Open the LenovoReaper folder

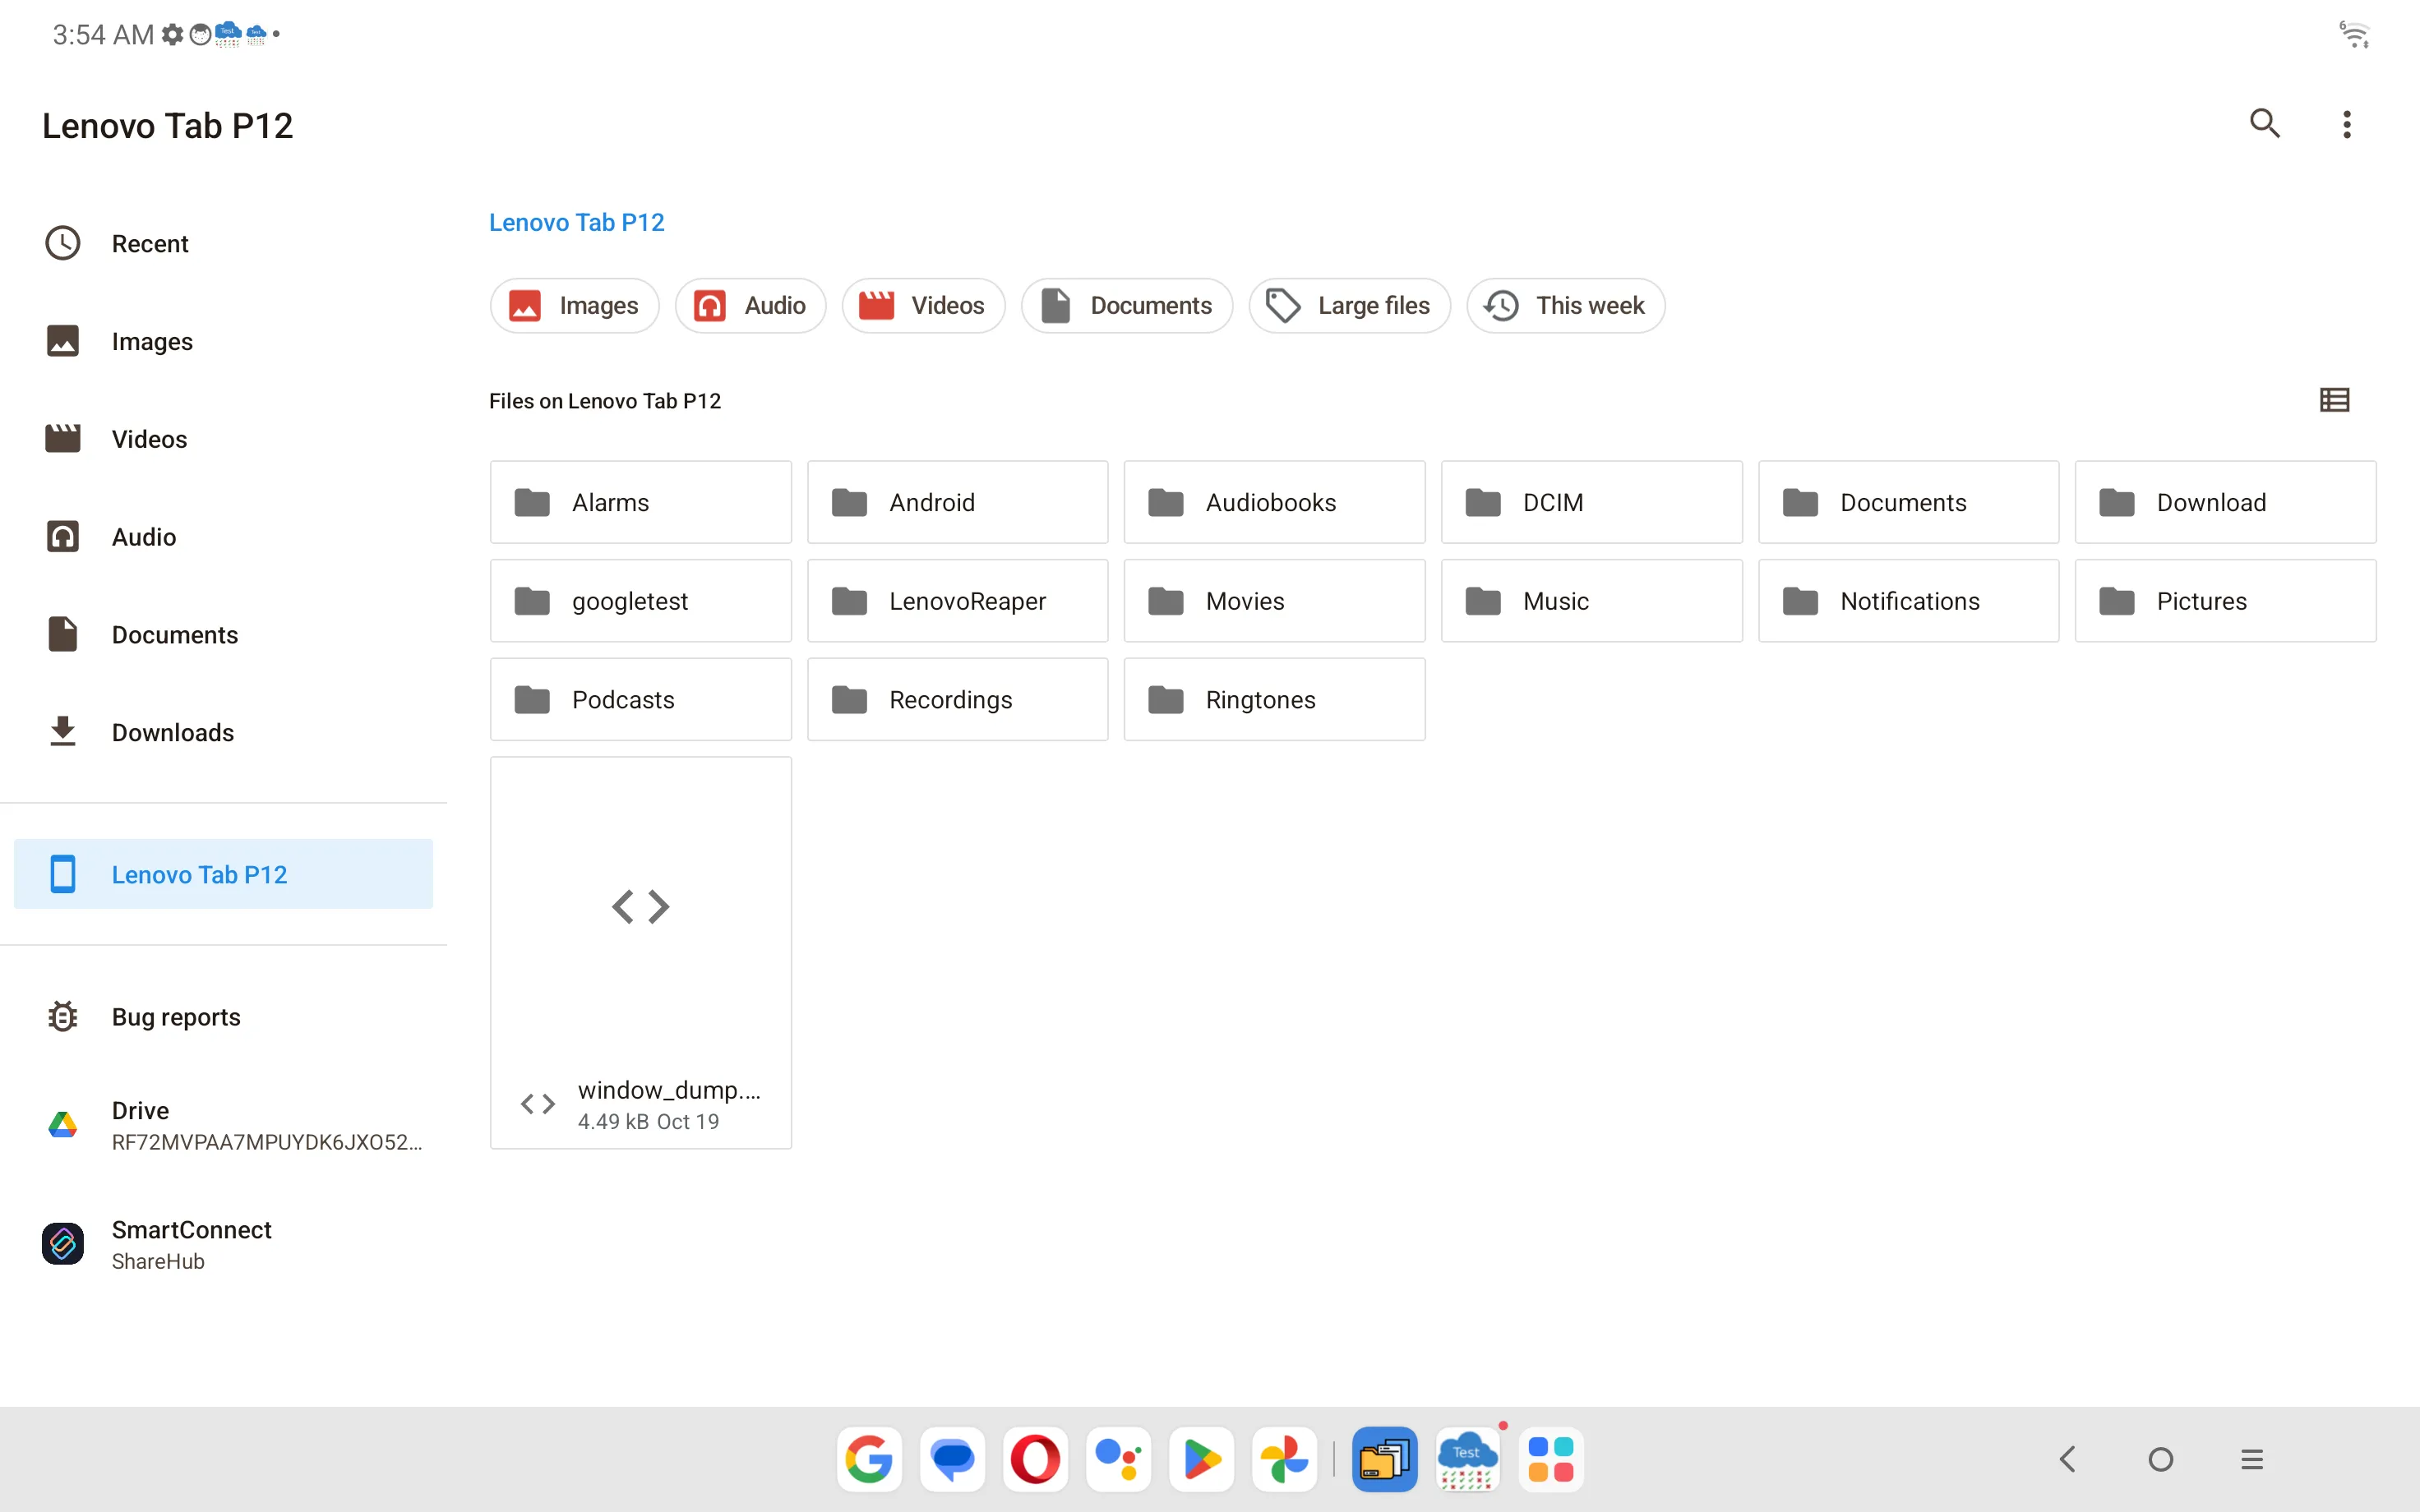957,601
